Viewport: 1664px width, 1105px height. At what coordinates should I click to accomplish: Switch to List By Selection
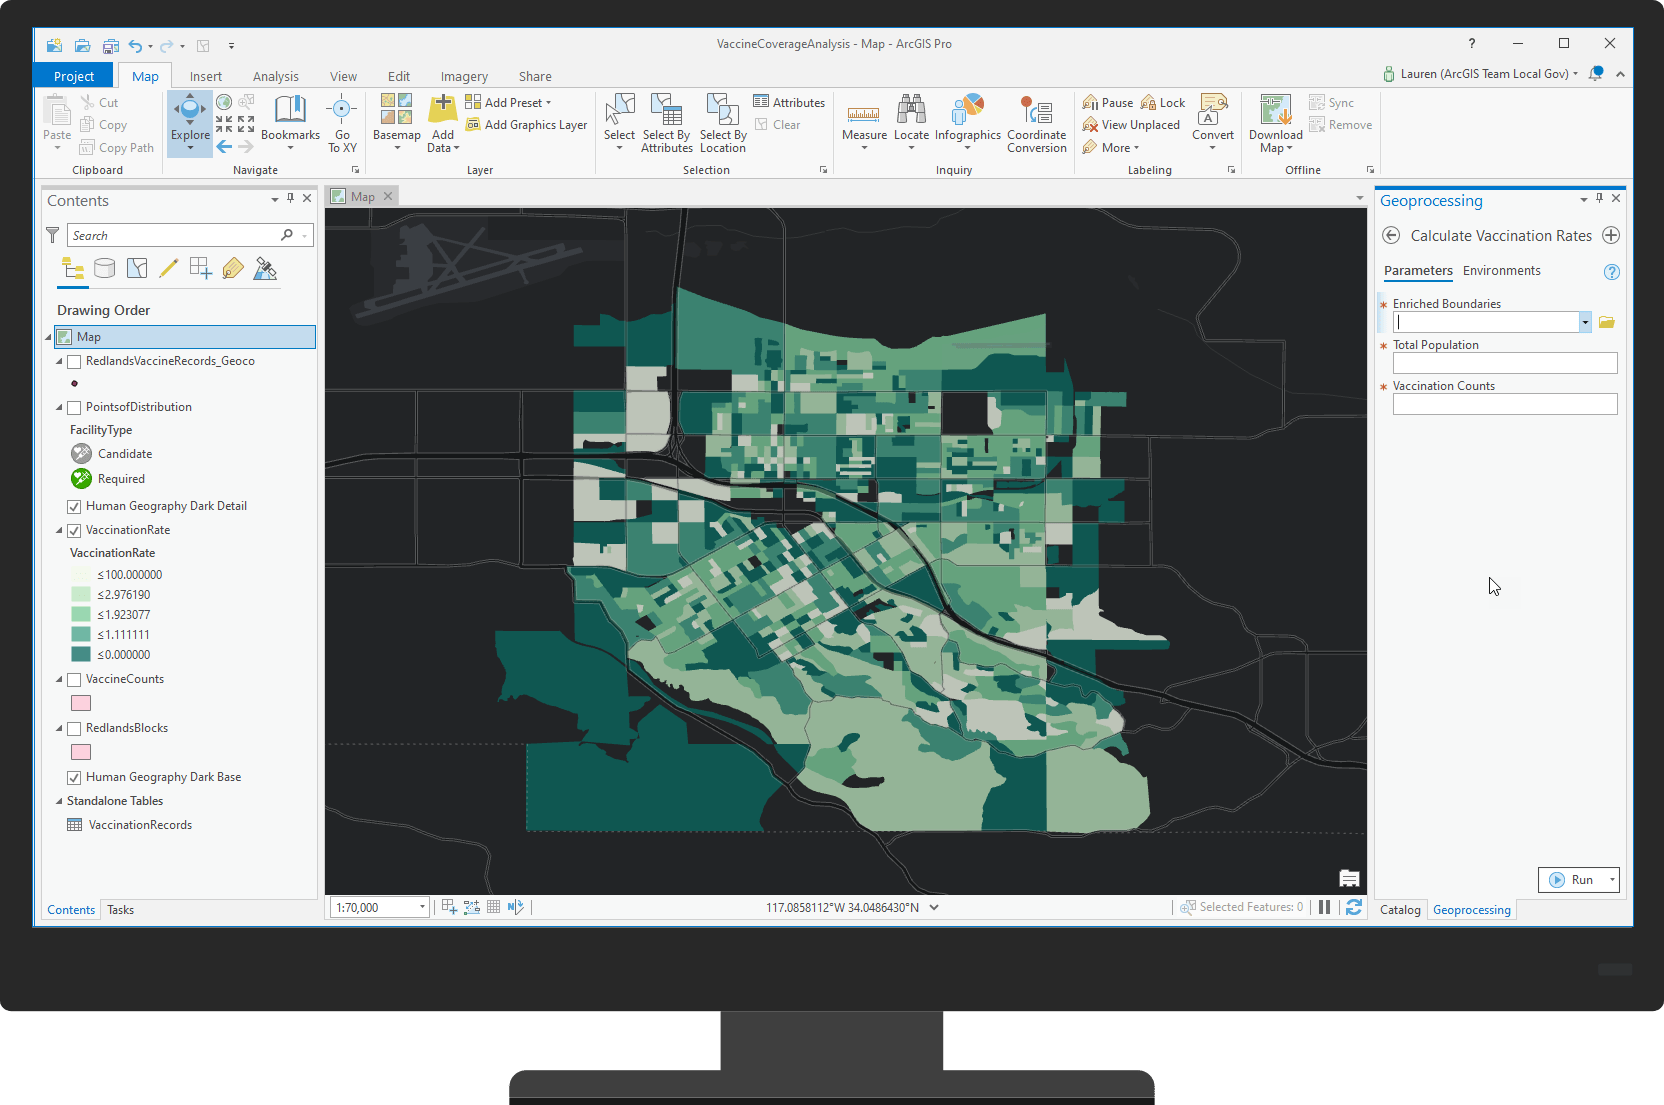137,268
